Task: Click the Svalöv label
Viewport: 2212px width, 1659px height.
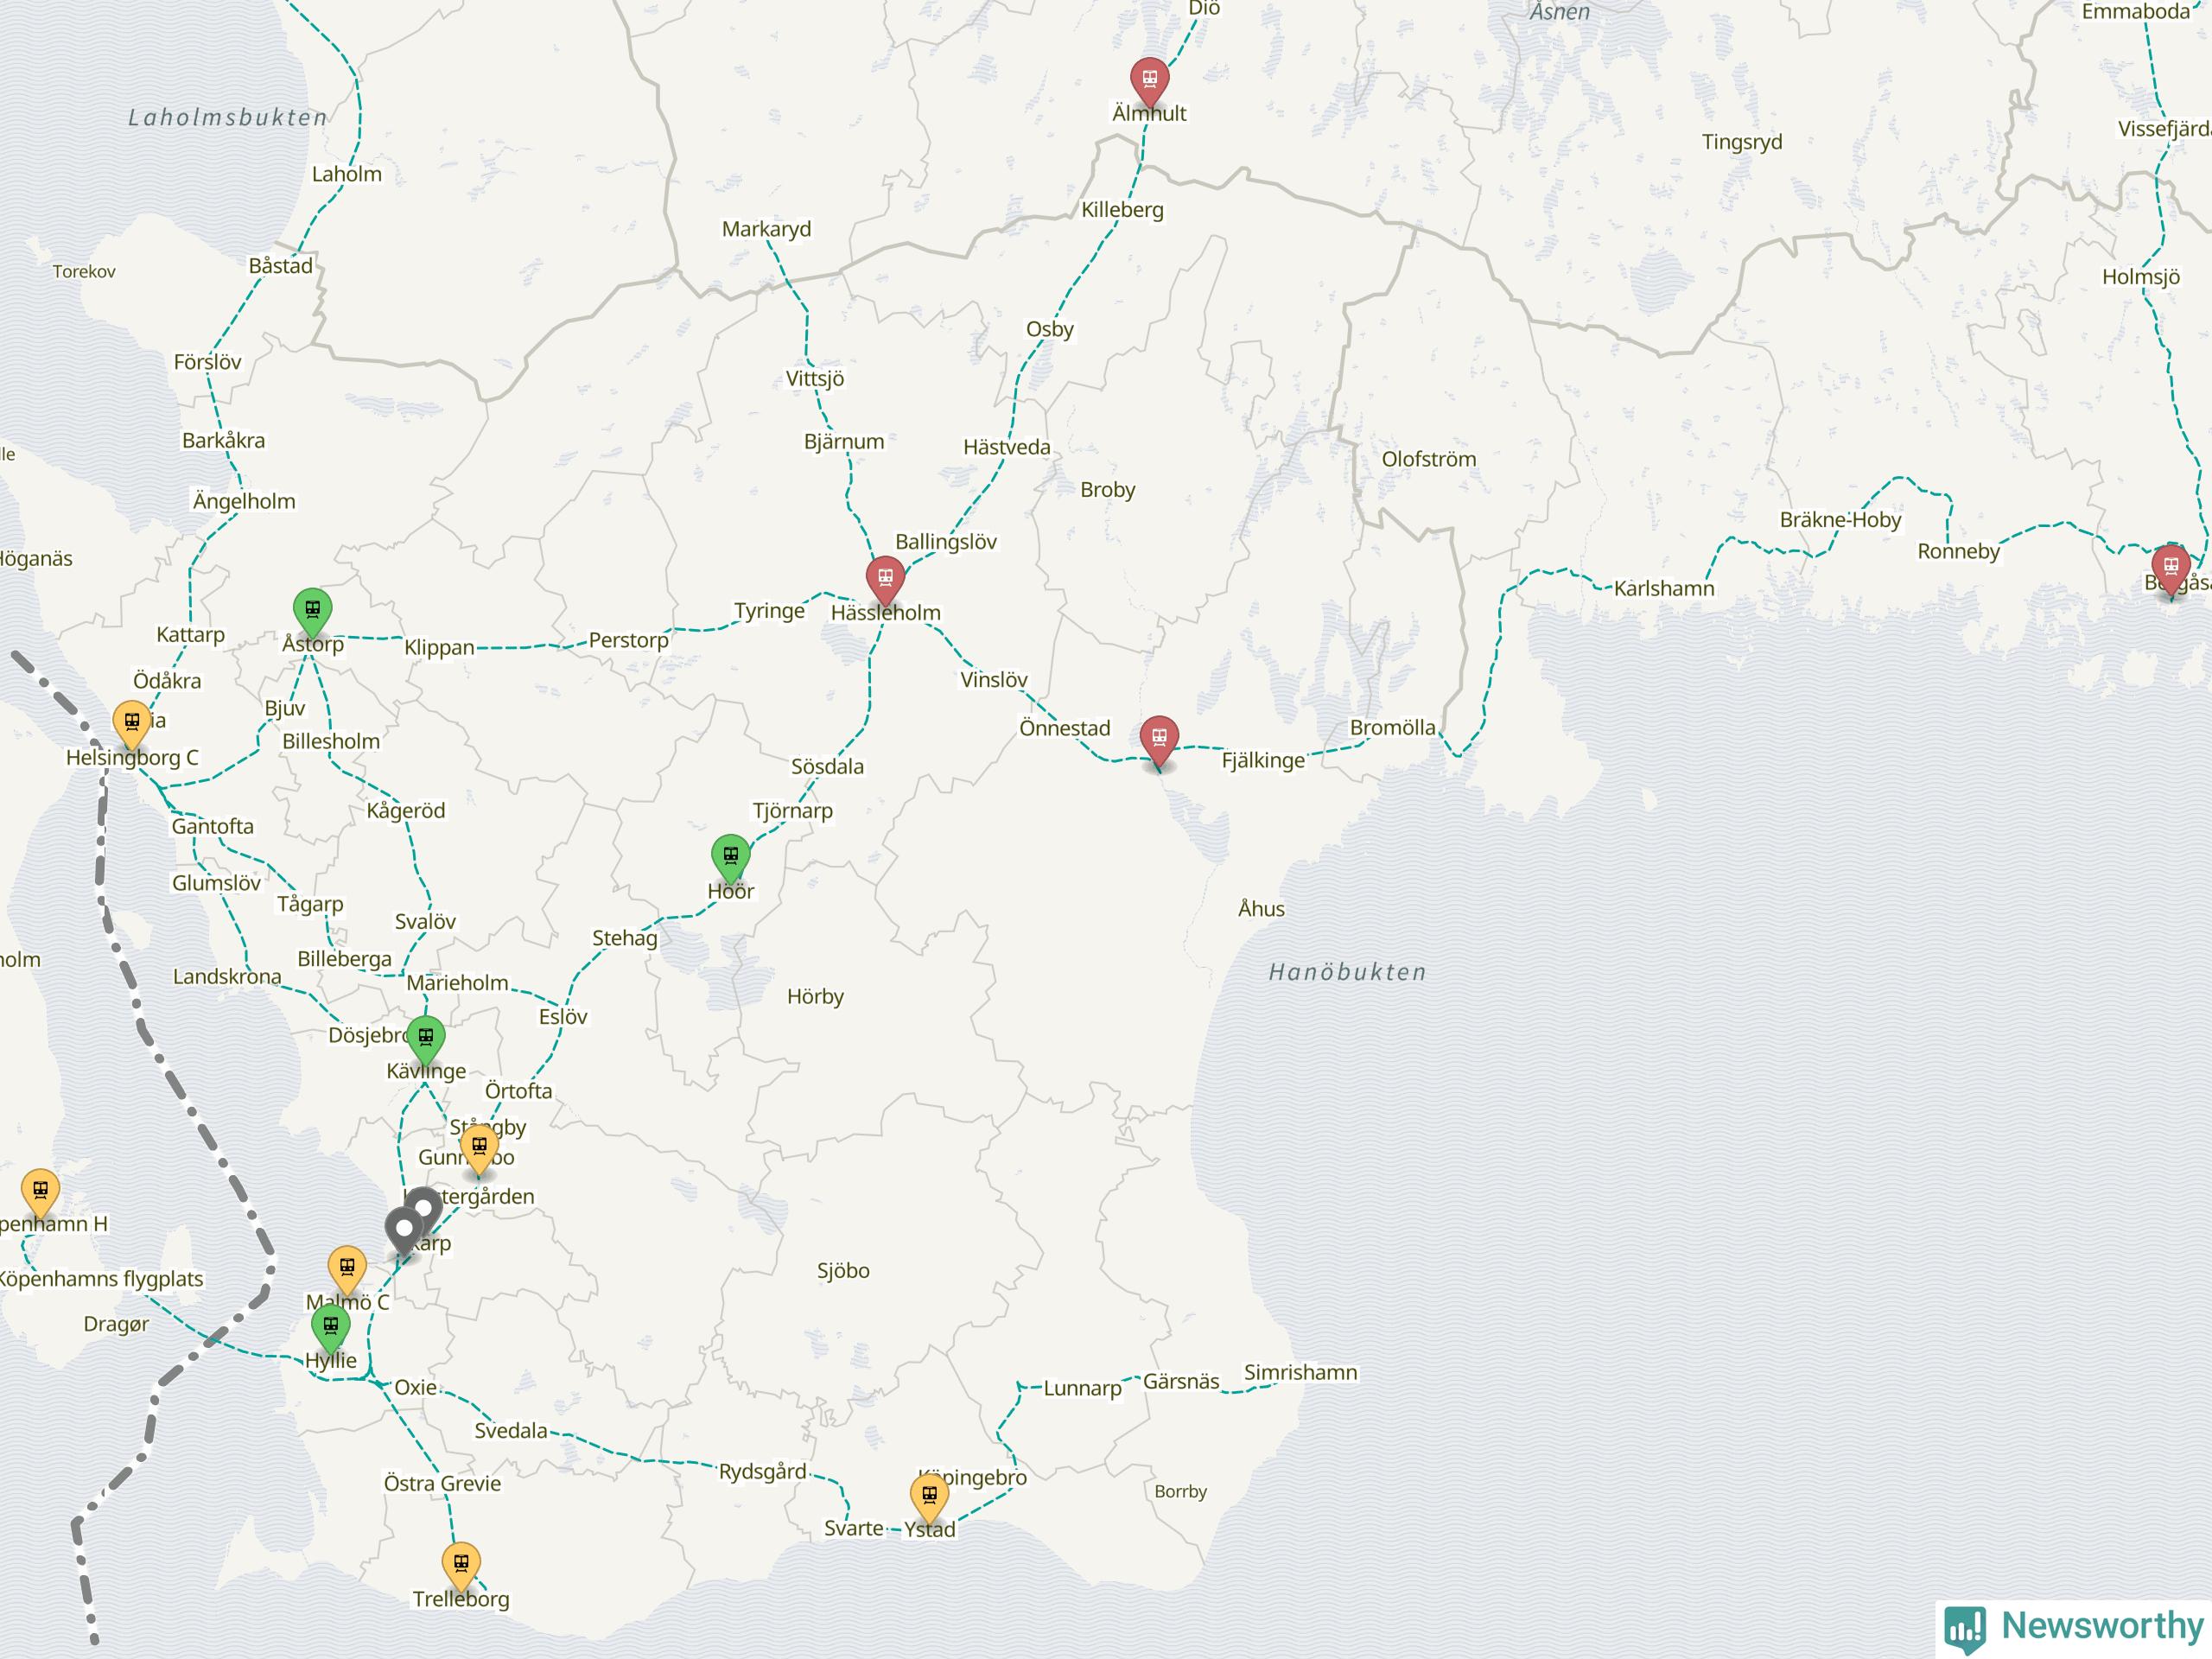Action: point(424,922)
